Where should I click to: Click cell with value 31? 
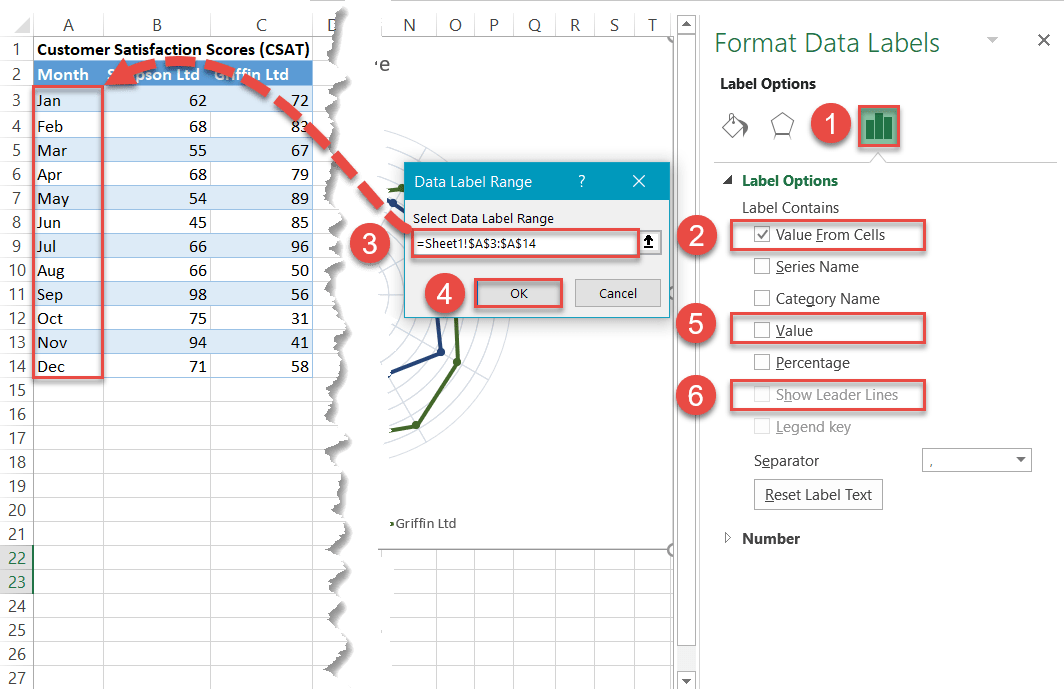click(x=261, y=318)
